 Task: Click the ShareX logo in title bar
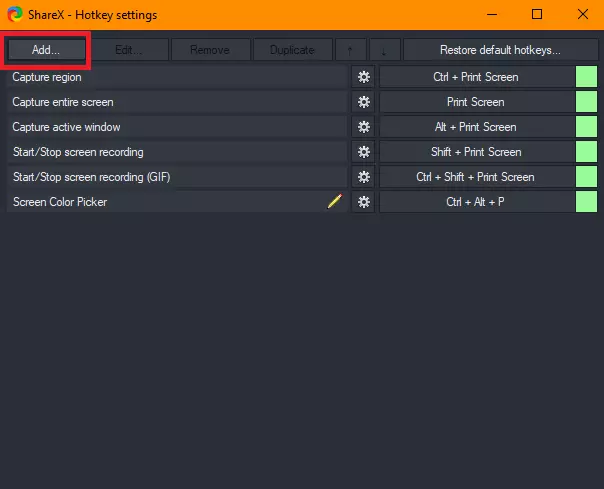[x=15, y=15]
